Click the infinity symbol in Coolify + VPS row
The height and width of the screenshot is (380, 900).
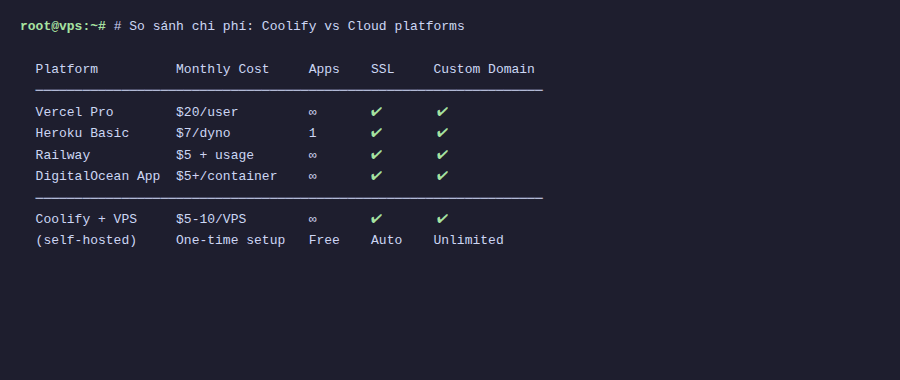click(x=313, y=219)
